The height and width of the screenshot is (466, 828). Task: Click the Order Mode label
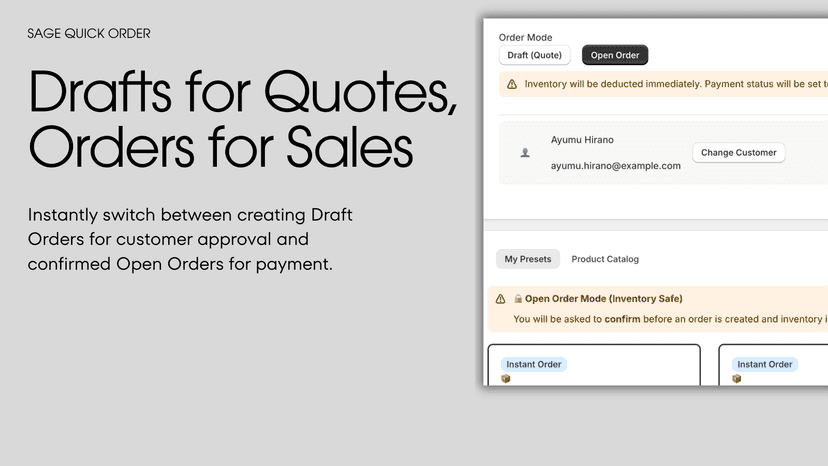[x=525, y=38]
